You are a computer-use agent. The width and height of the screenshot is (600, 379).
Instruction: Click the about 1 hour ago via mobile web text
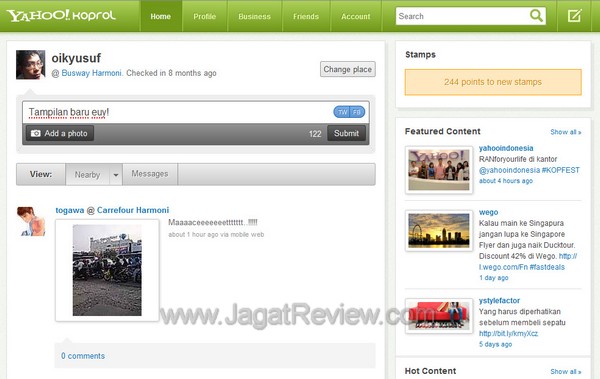point(216,234)
